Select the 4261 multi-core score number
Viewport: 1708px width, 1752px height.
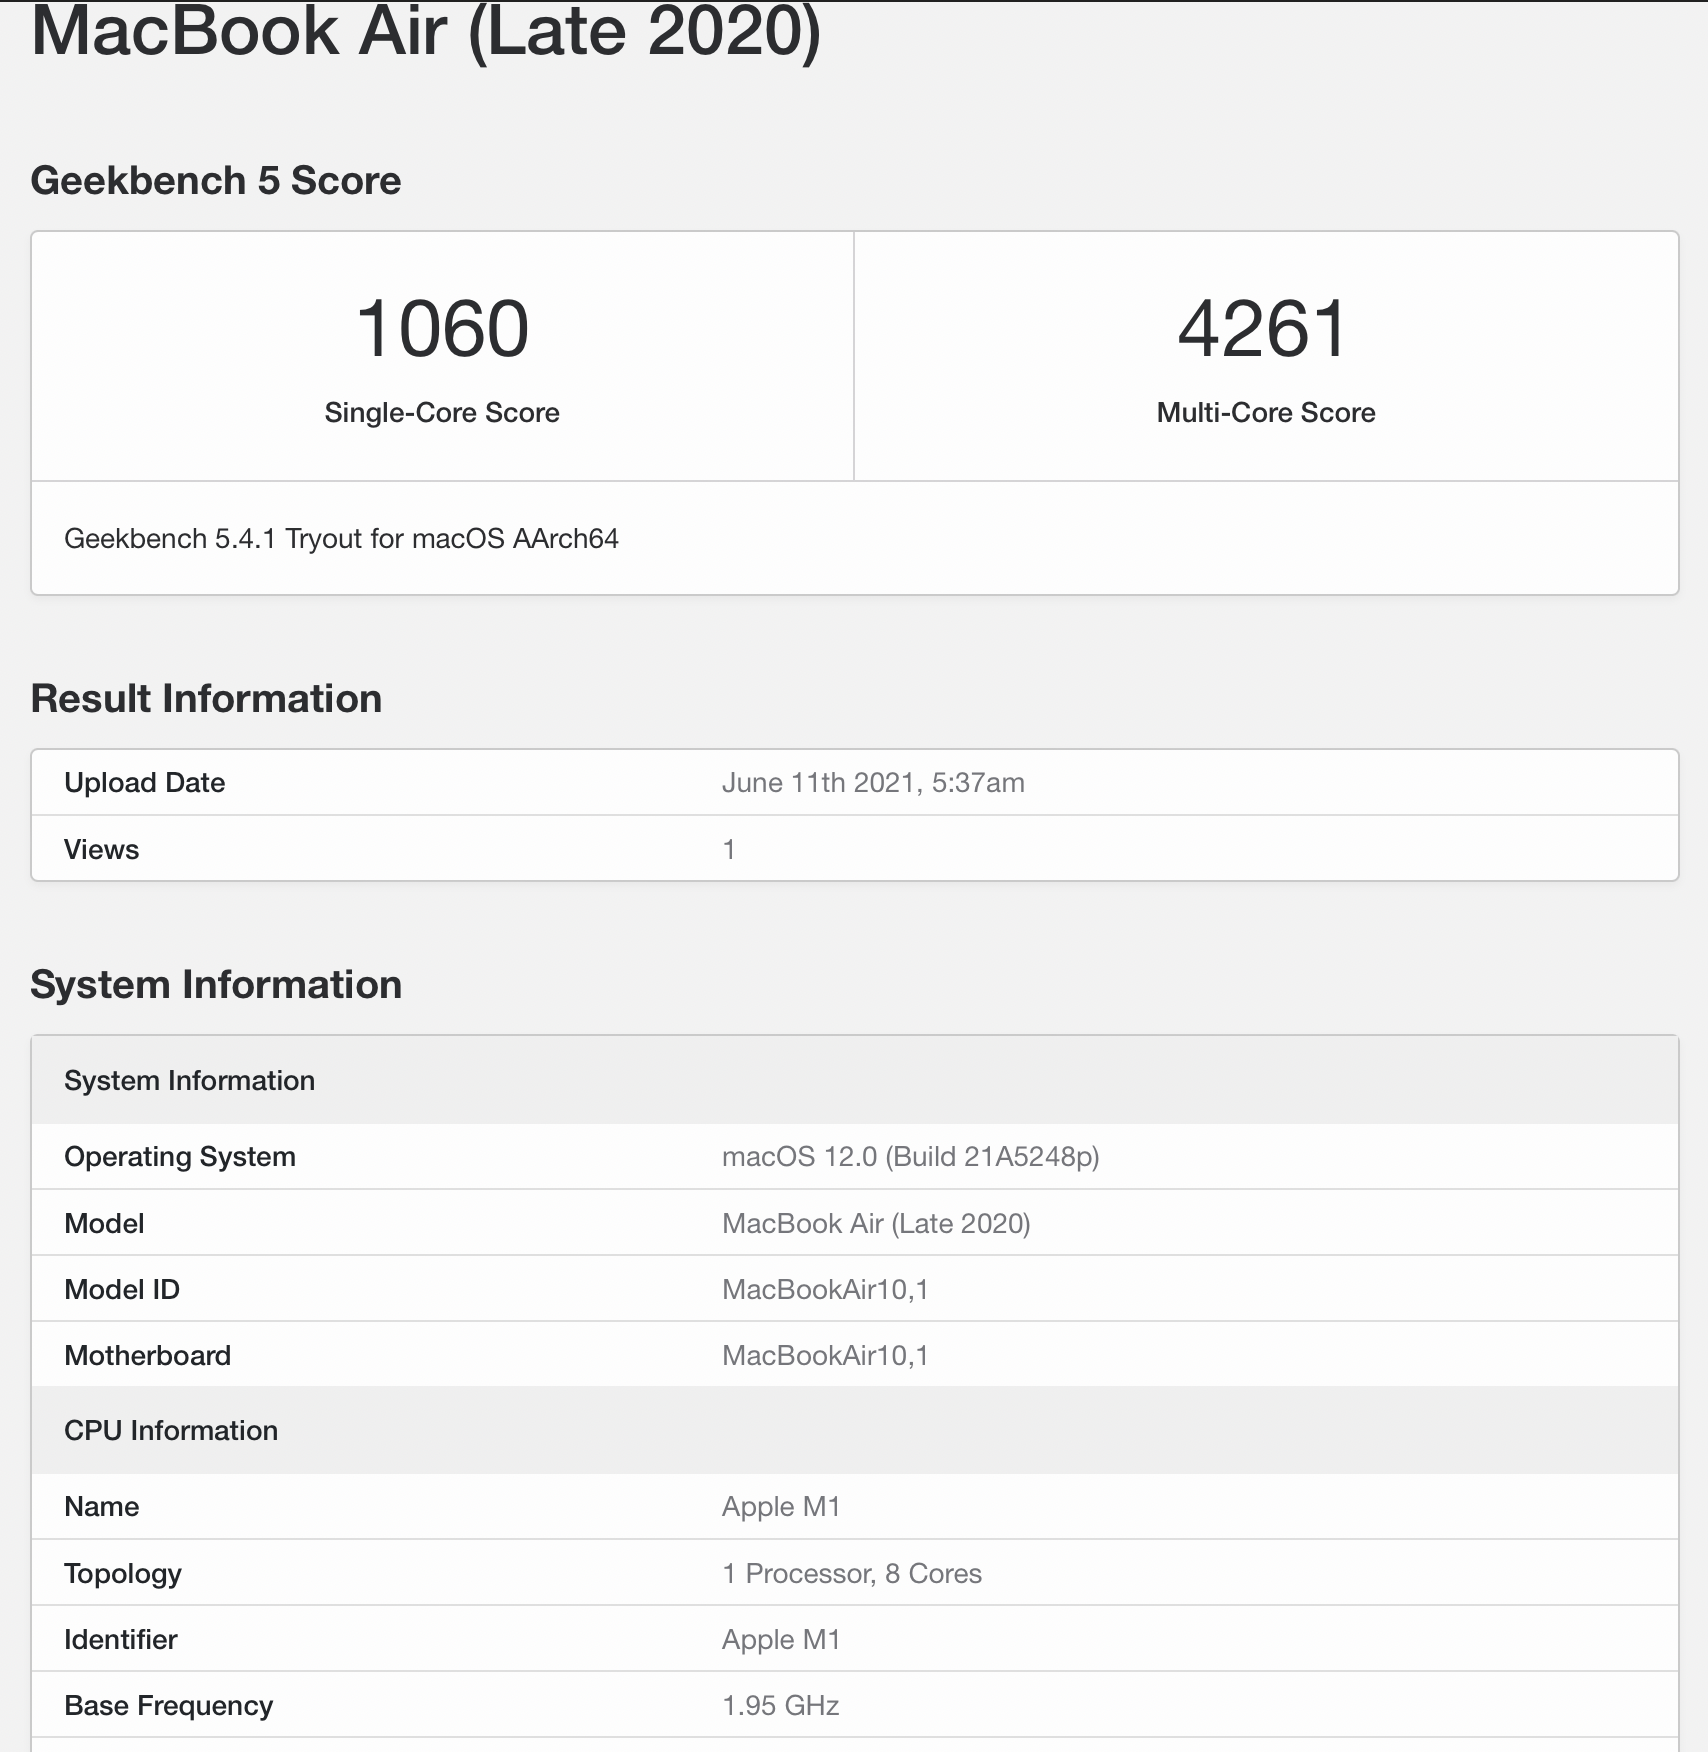(1264, 328)
